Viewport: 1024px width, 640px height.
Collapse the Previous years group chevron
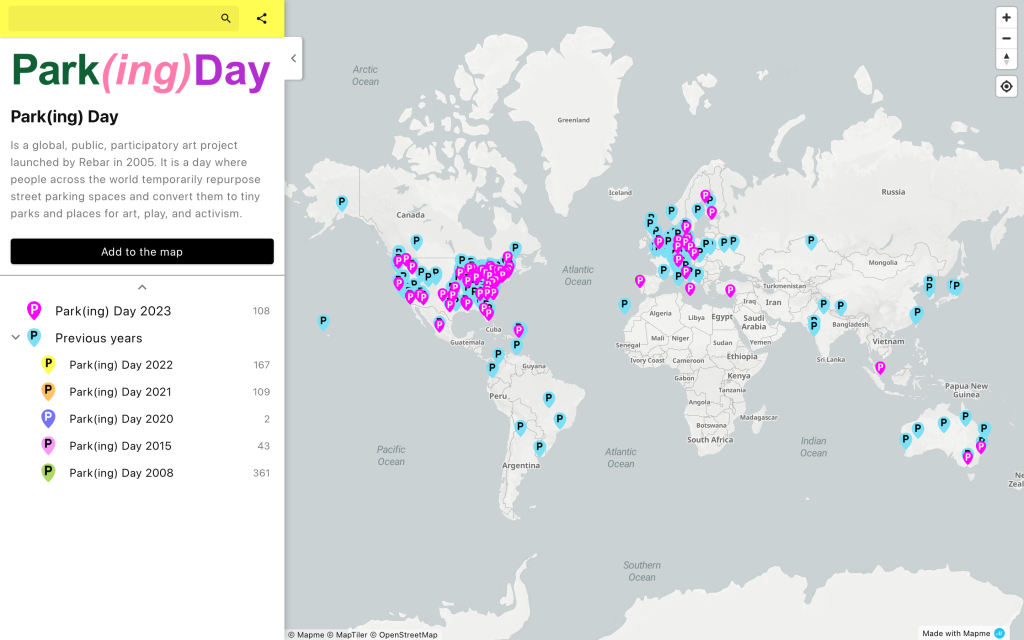click(16, 338)
